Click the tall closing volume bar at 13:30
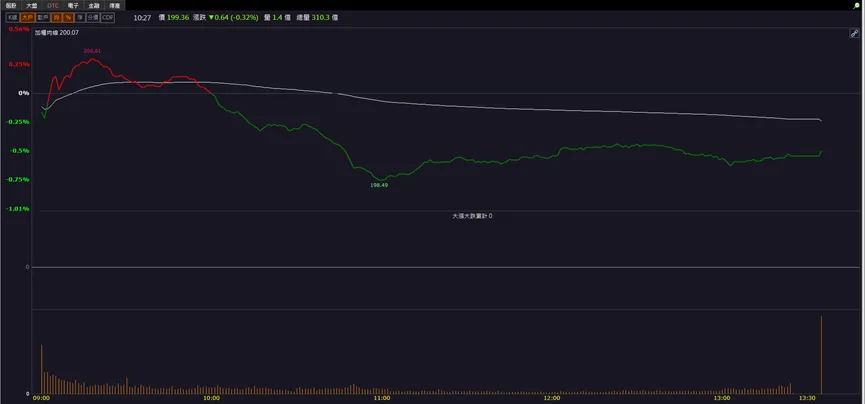 coord(821,355)
